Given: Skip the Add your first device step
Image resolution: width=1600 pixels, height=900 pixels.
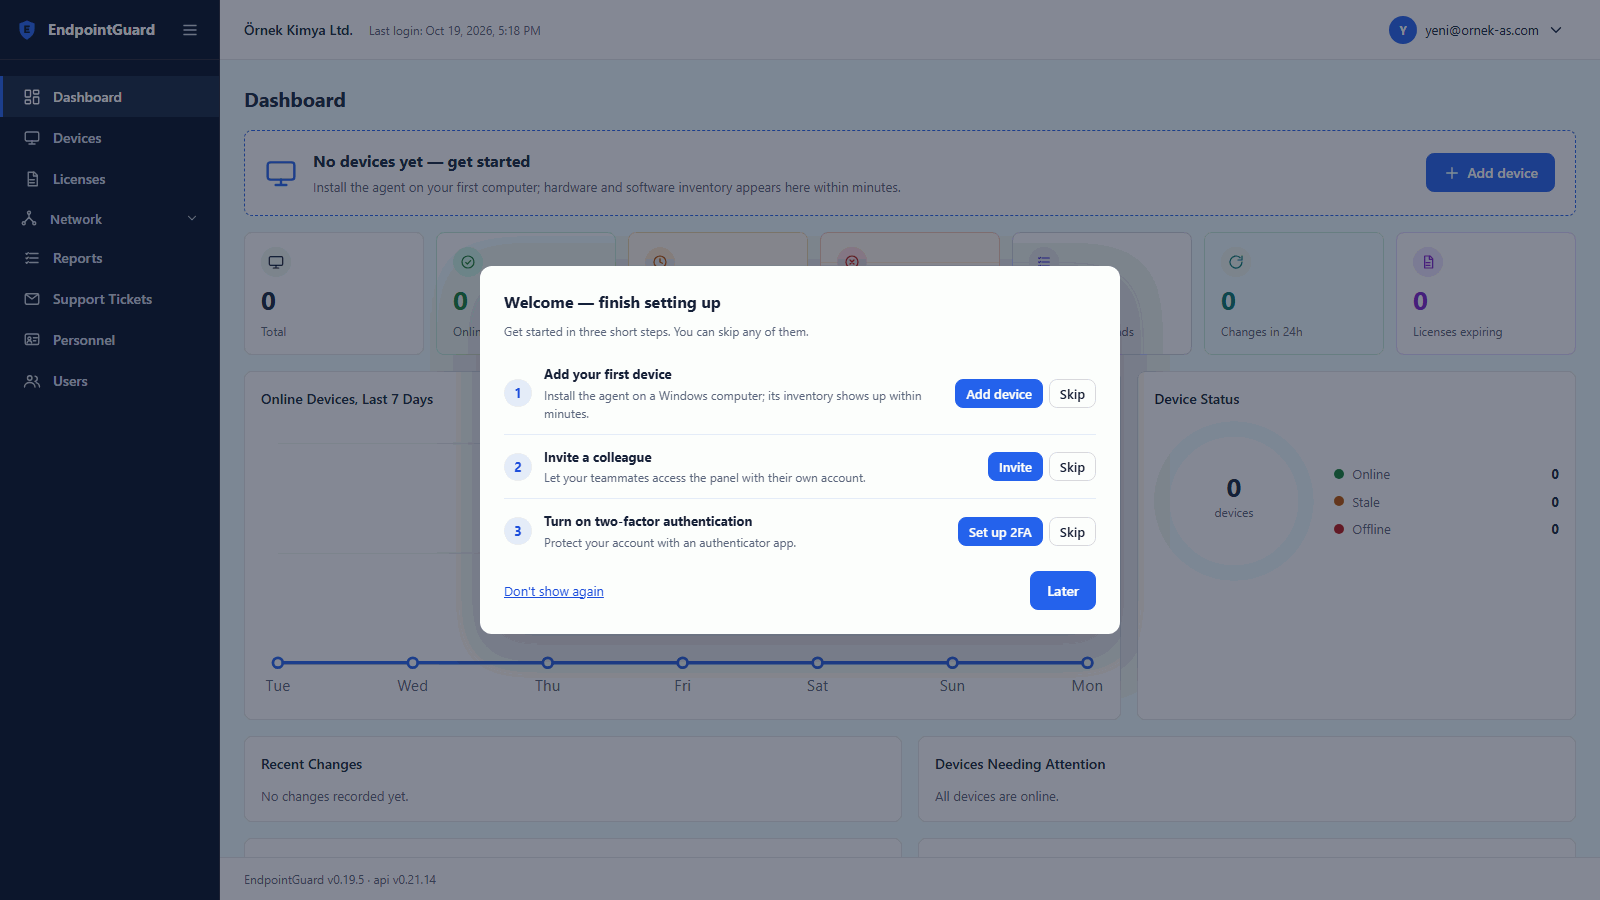Looking at the screenshot, I should (1072, 394).
